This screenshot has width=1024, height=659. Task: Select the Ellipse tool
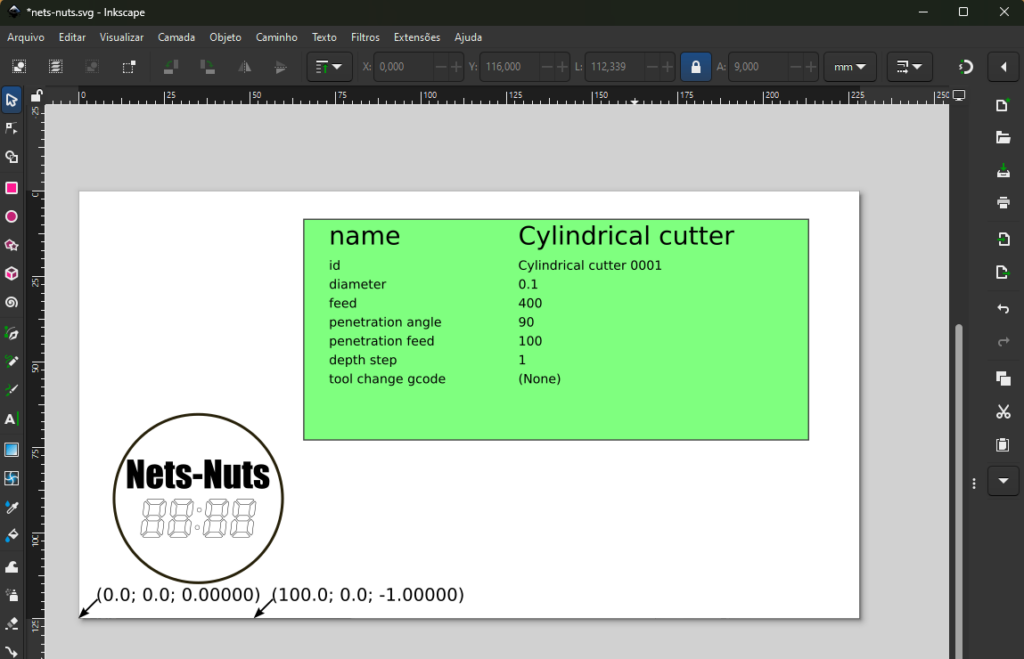coord(12,217)
